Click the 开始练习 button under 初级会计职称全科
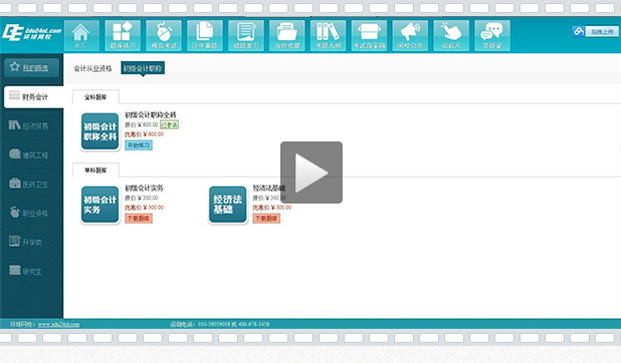This screenshot has height=363, width=621. 139,145
